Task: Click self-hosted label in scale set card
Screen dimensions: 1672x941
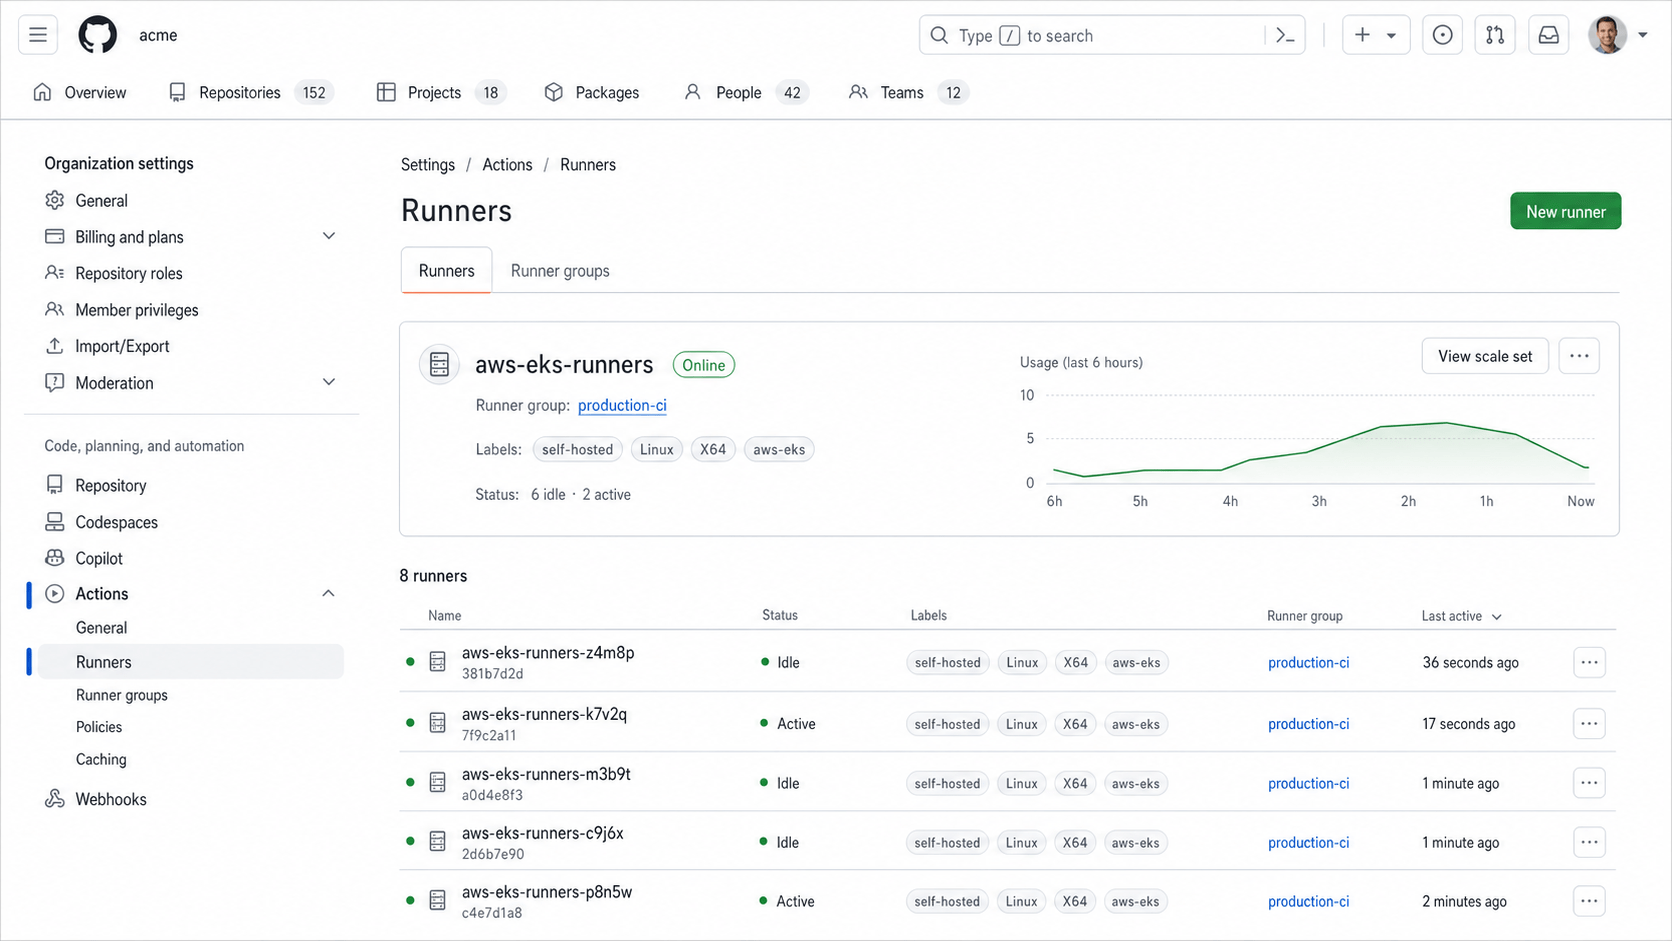Action: [577, 450]
